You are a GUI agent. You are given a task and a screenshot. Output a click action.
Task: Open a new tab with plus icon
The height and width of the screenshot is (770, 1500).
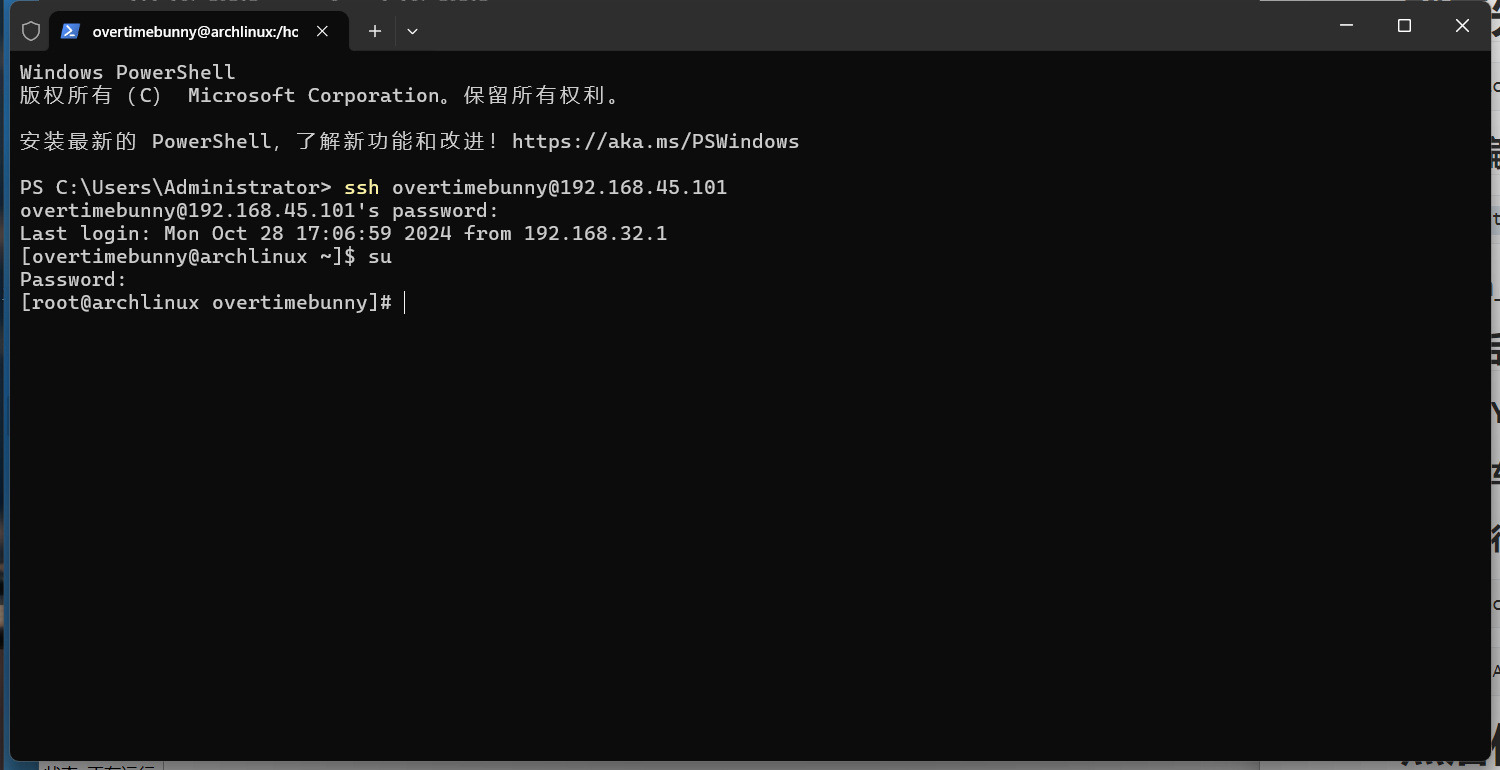click(x=375, y=31)
